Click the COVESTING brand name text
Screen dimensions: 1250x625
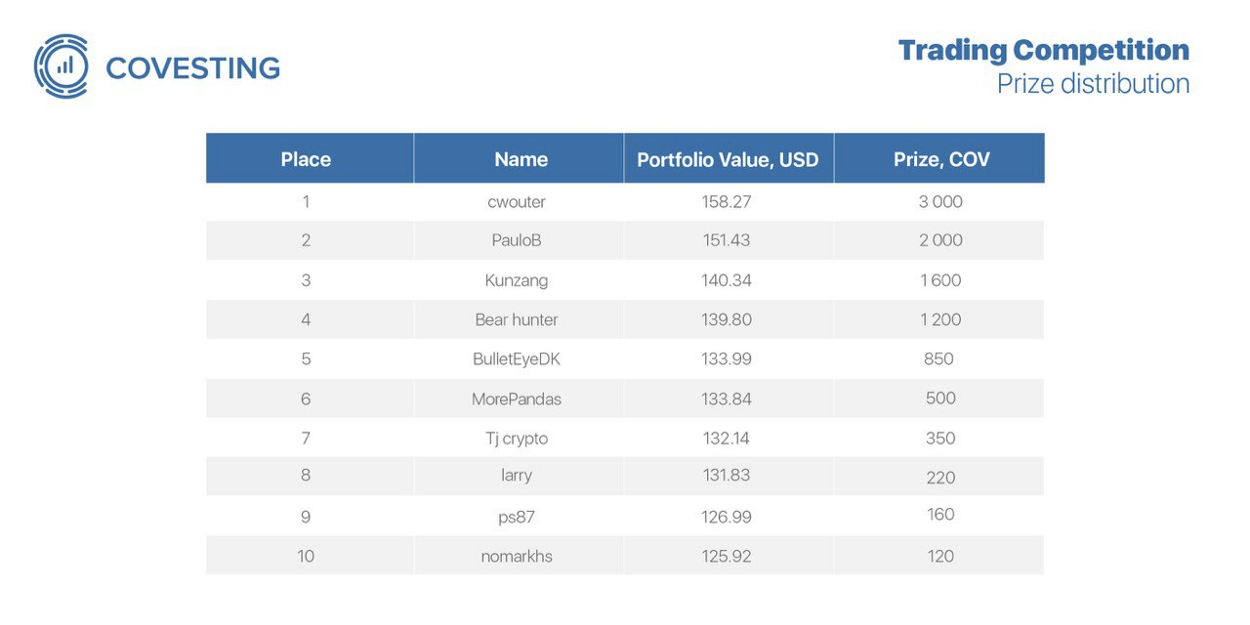click(x=192, y=68)
